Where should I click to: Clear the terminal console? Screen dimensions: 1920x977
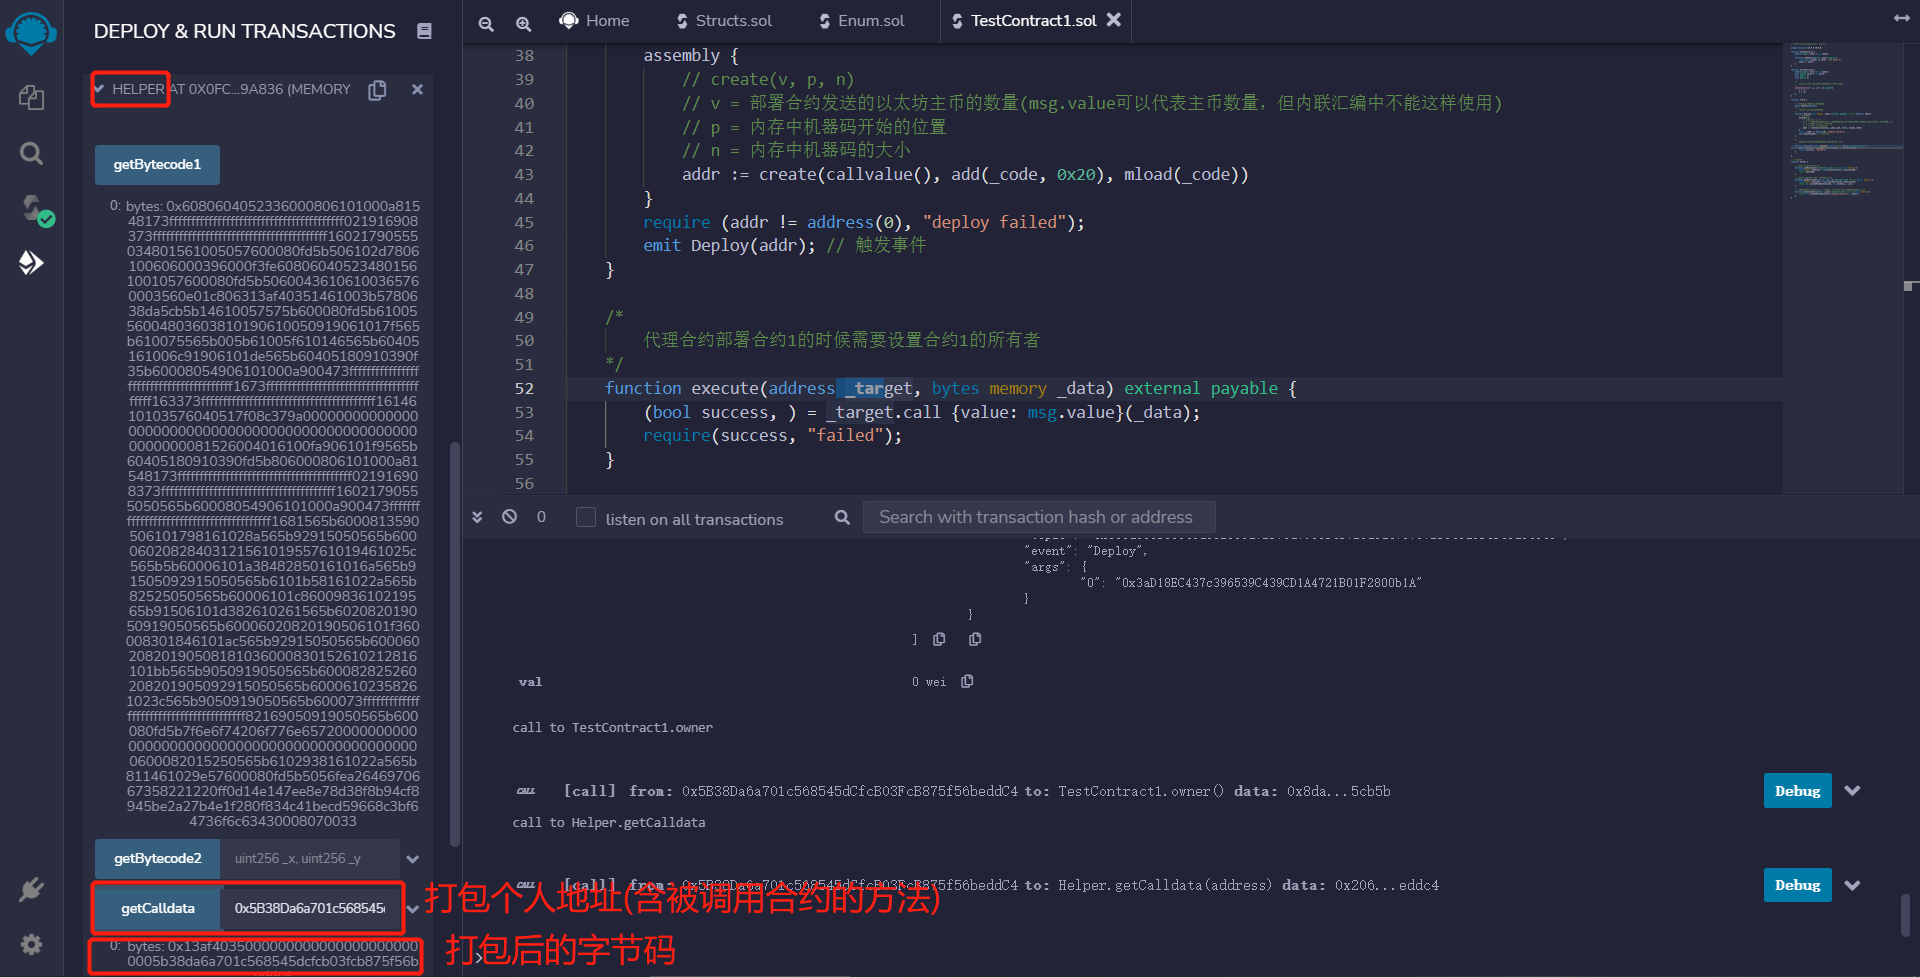pyautogui.click(x=510, y=517)
